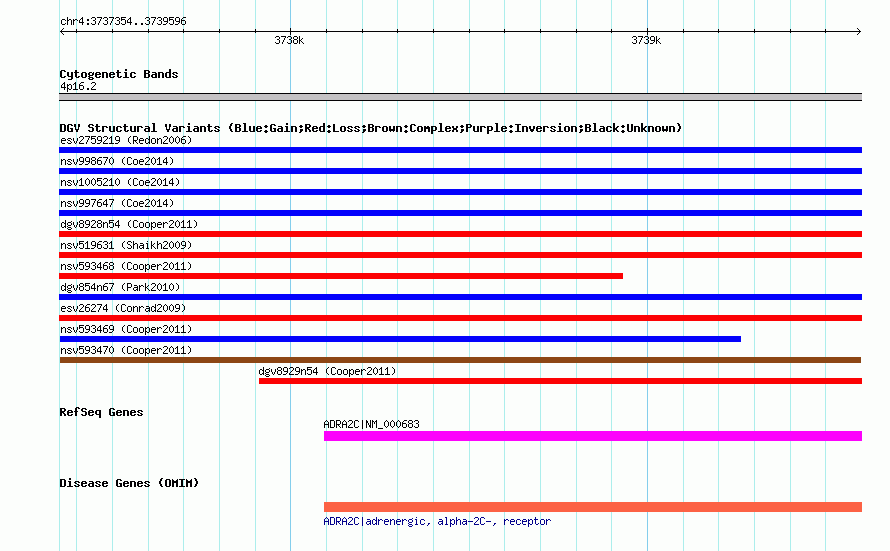This screenshot has width=890, height=551.
Task: Click the dgv8928n54 red loss bar
Action: point(460,234)
